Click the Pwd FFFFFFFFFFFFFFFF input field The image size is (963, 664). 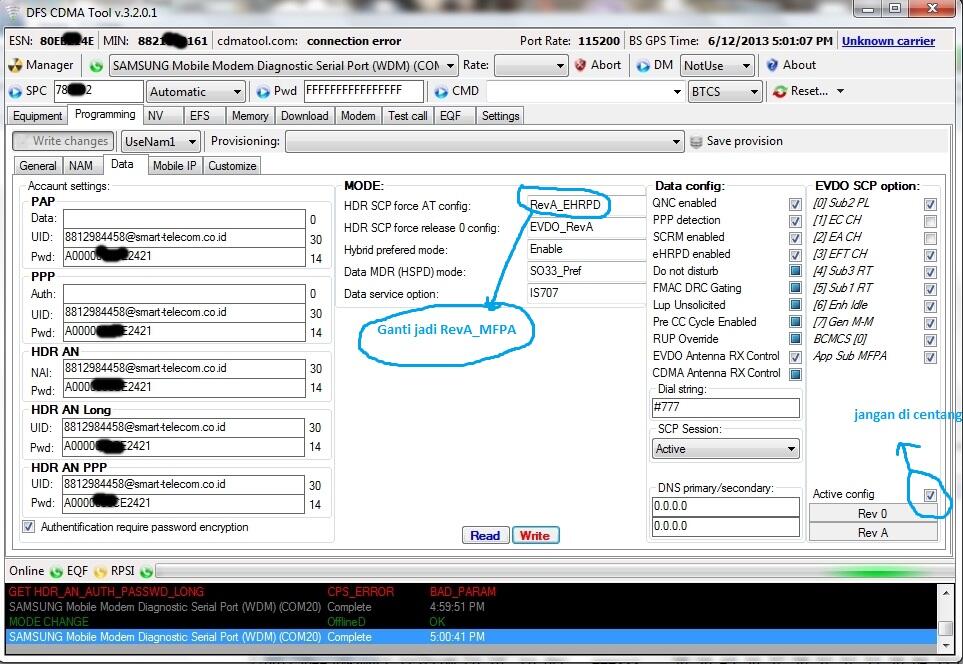coord(364,91)
